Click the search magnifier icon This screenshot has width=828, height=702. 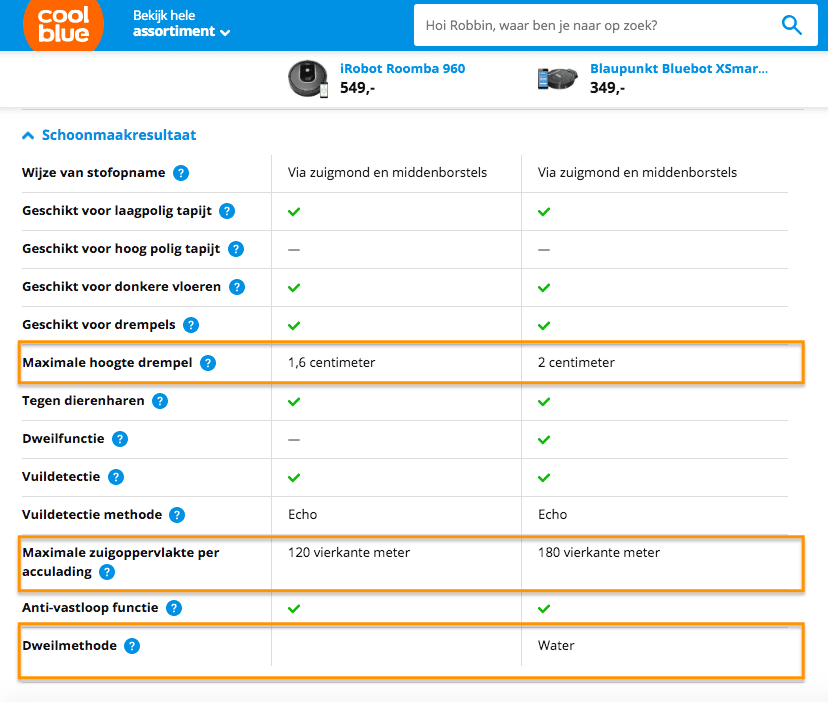(792, 25)
